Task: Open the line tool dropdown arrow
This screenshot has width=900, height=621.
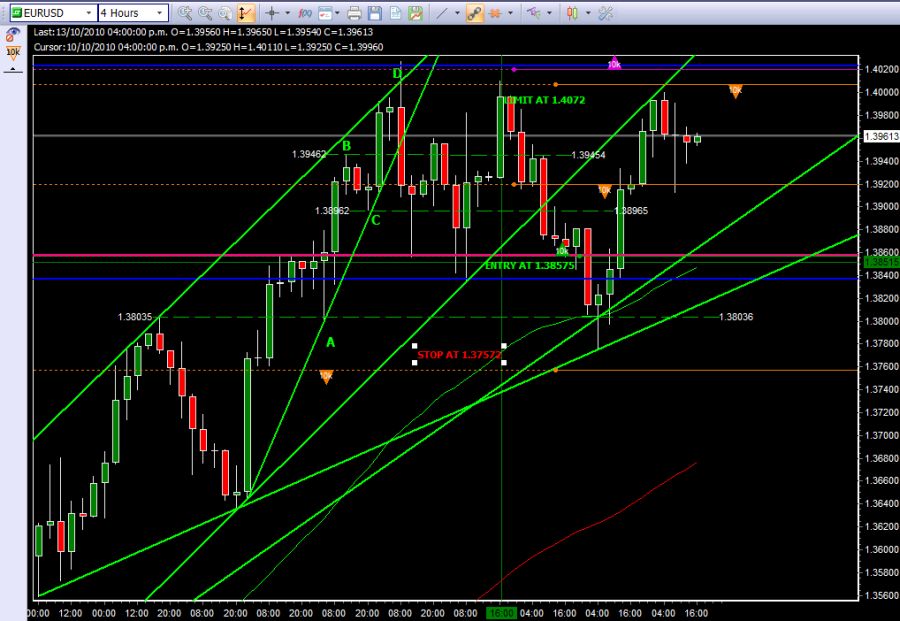Action: (x=458, y=13)
